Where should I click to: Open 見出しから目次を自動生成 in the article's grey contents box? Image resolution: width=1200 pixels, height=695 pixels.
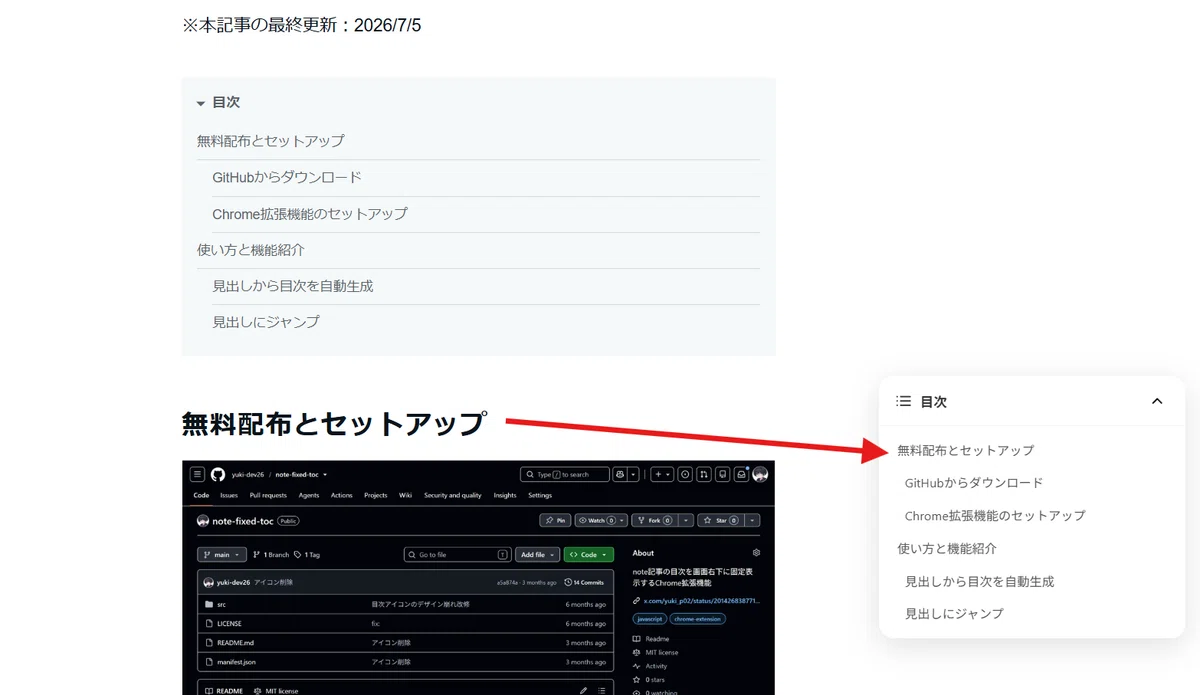293,286
